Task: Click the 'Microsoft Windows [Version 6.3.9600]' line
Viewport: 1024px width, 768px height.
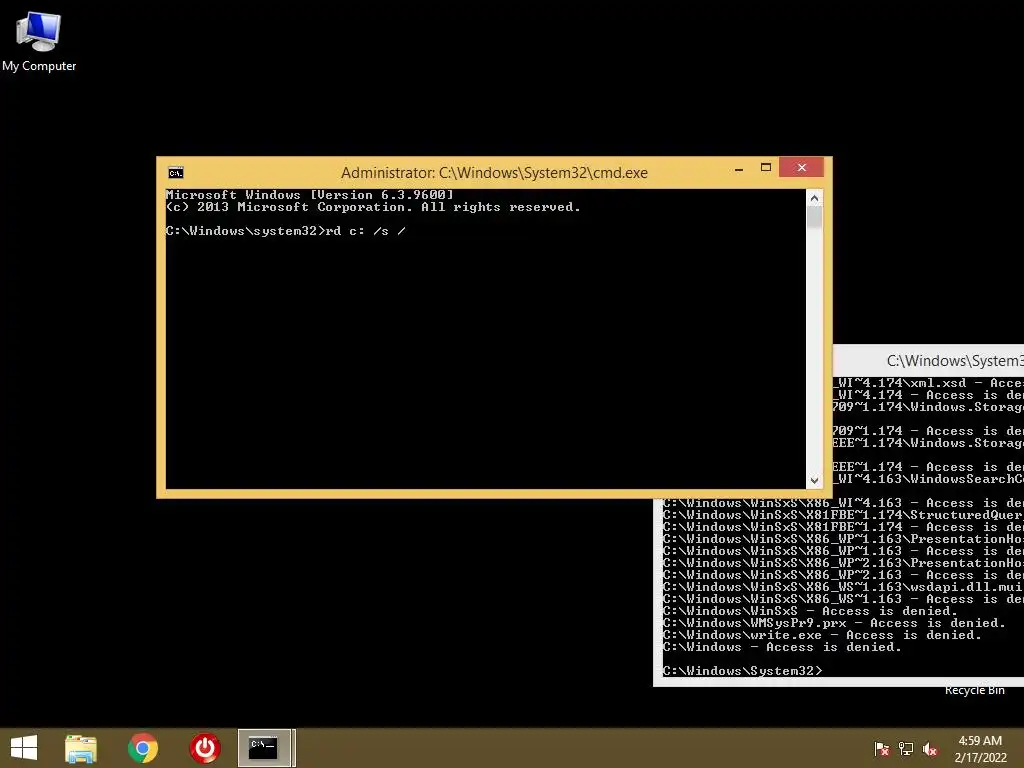Action: [x=310, y=195]
